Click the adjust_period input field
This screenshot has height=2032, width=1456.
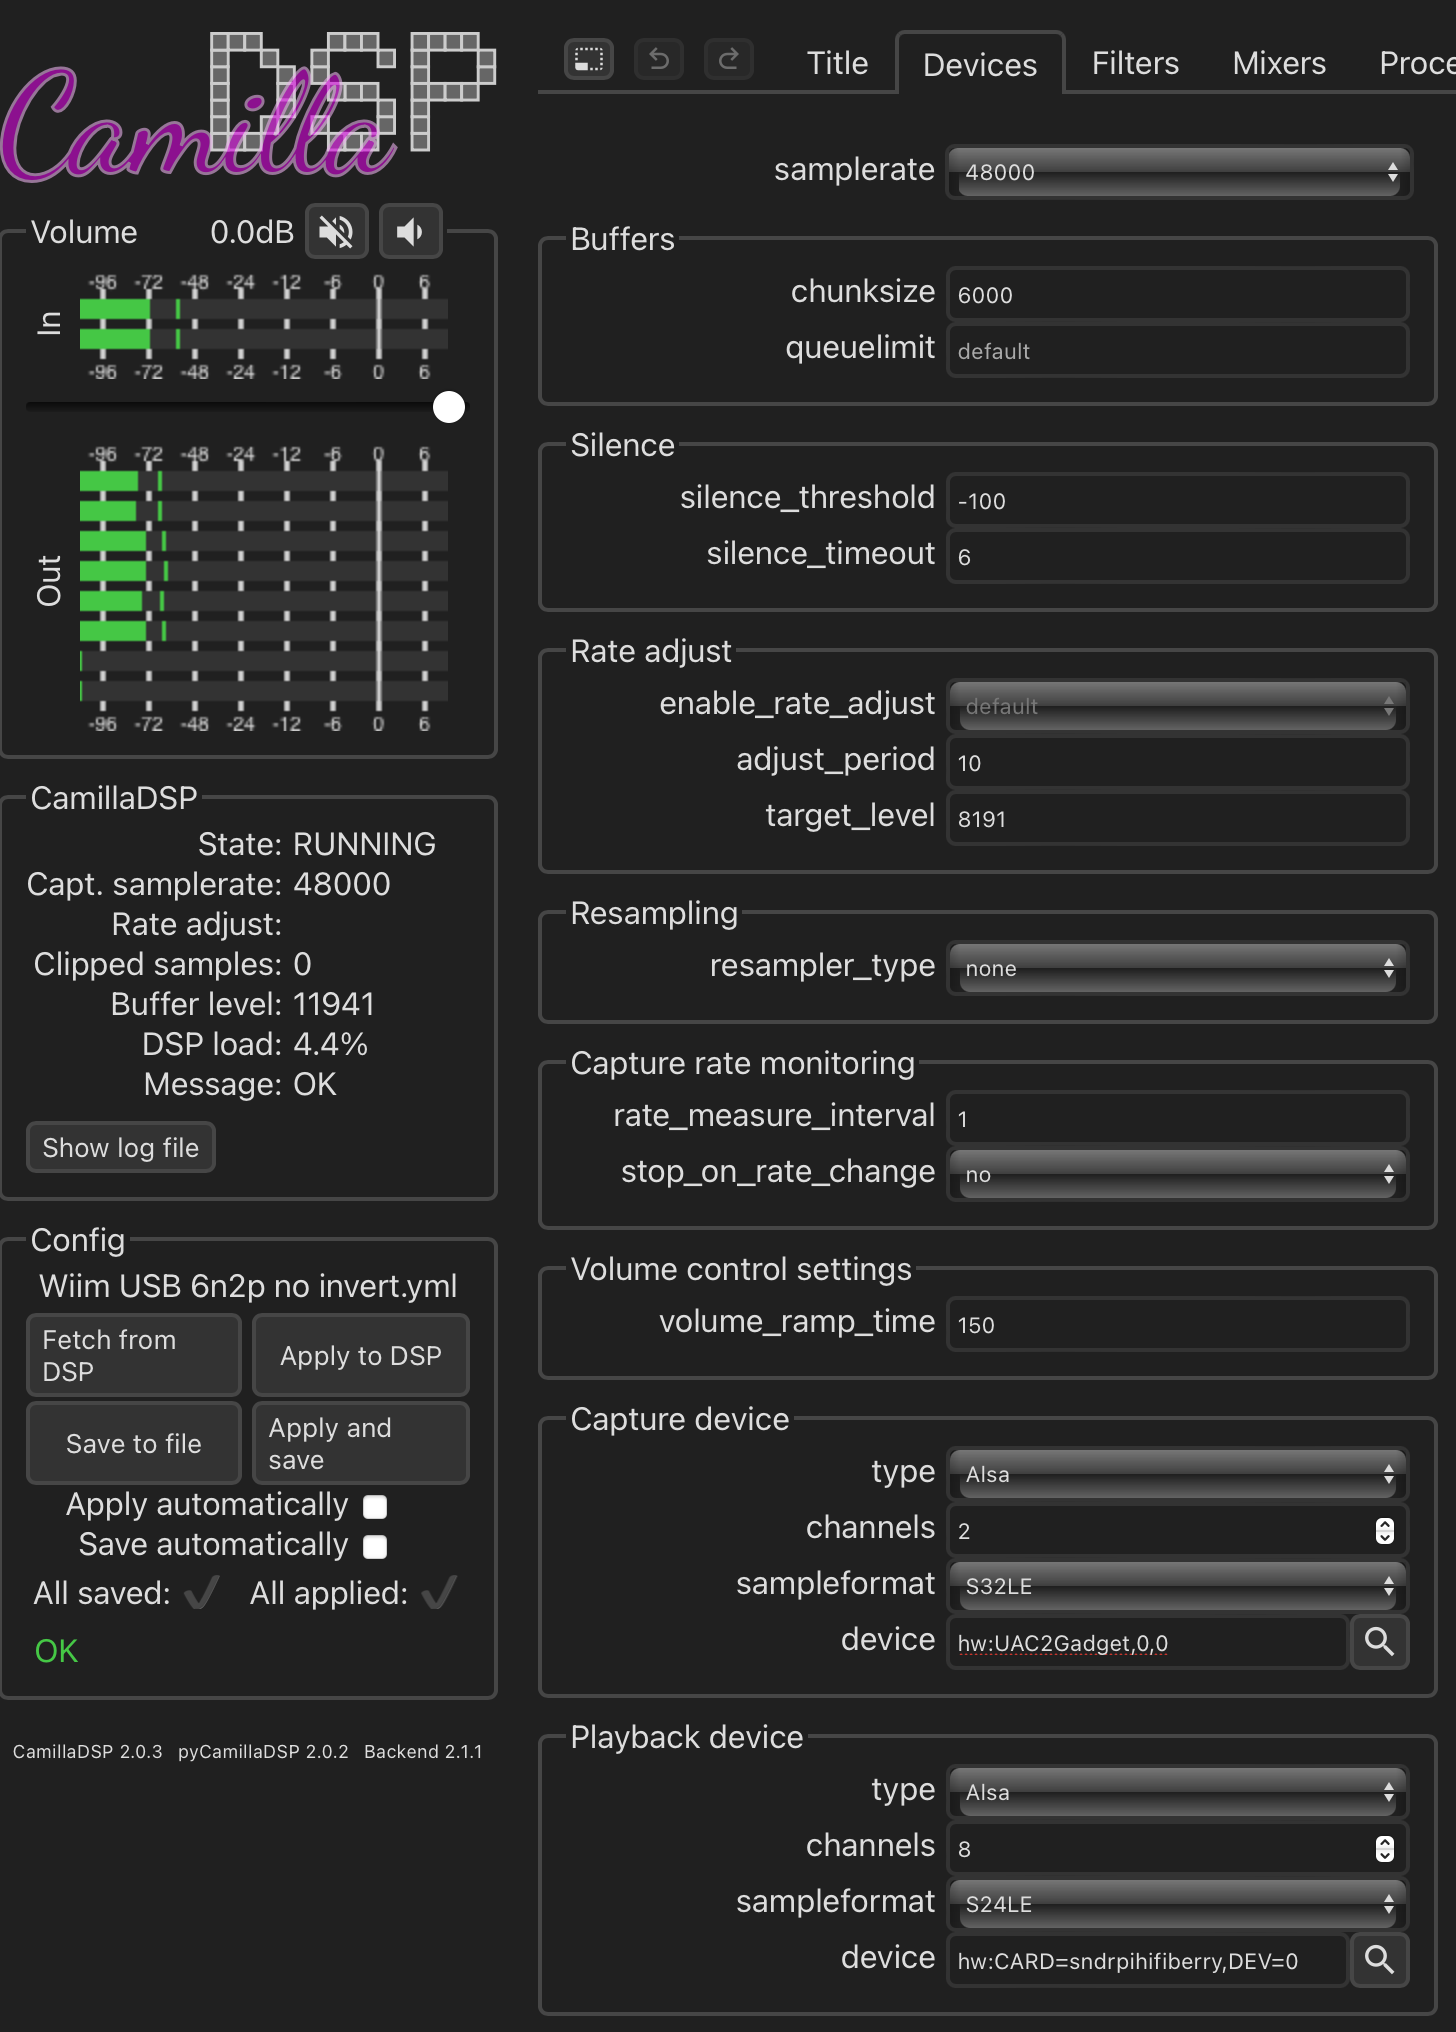pyautogui.click(x=1178, y=762)
